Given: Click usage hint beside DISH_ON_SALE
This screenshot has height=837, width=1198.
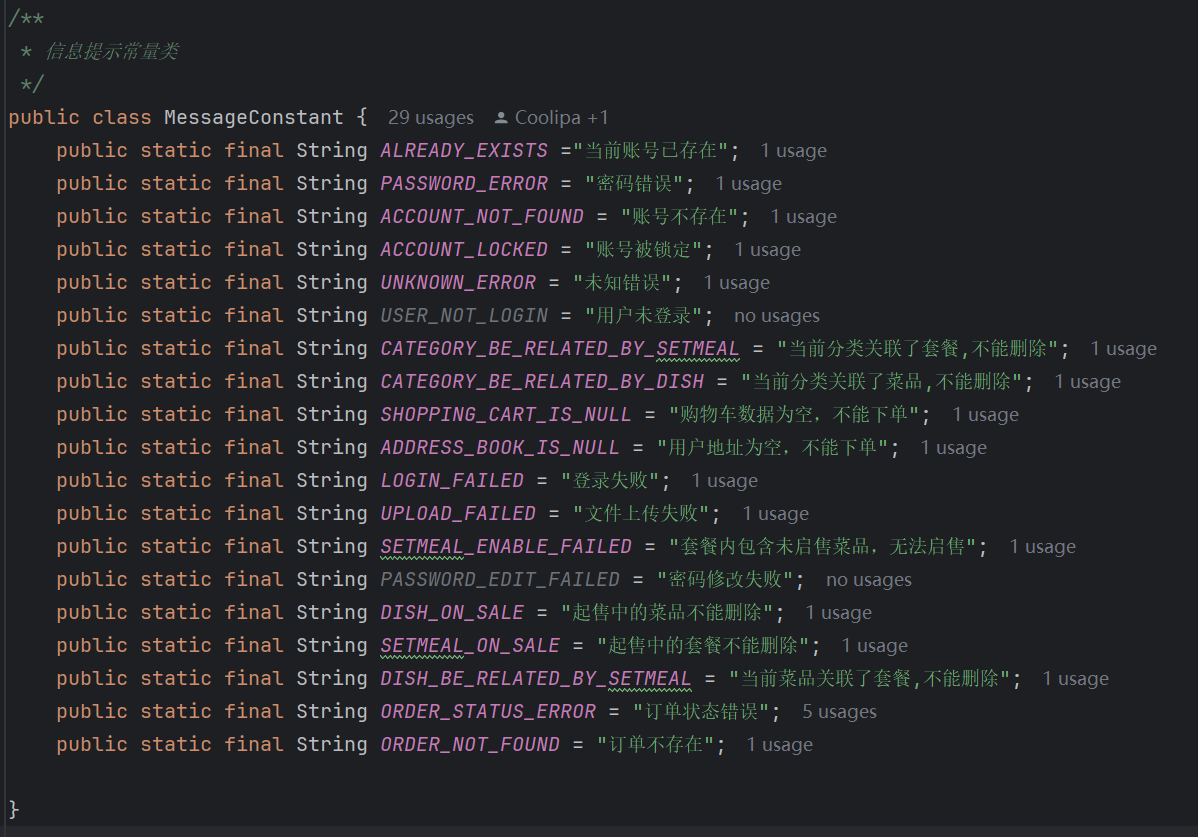Looking at the screenshot, I should [x=839, y=612].
